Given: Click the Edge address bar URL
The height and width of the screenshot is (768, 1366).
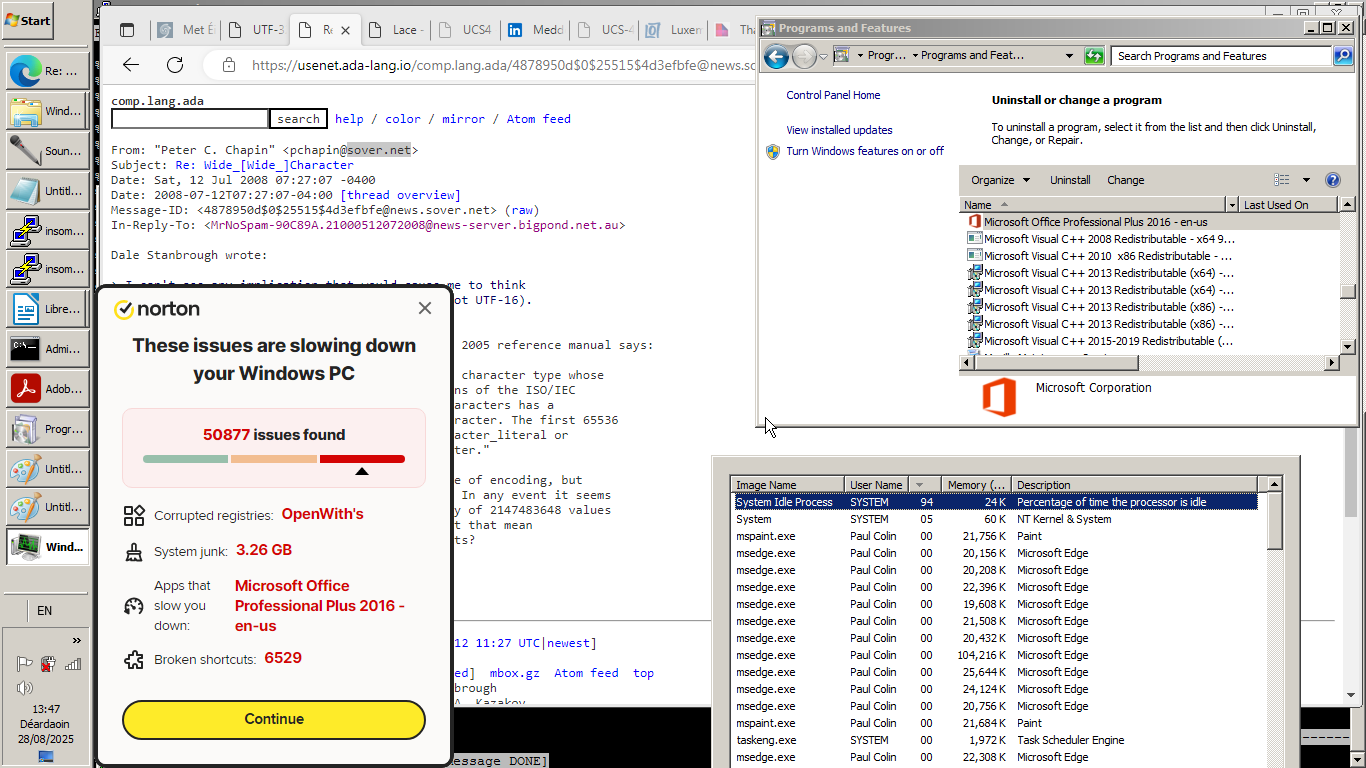Looking at the screenshot, I should pyautogui.click(x=502, y=65).
